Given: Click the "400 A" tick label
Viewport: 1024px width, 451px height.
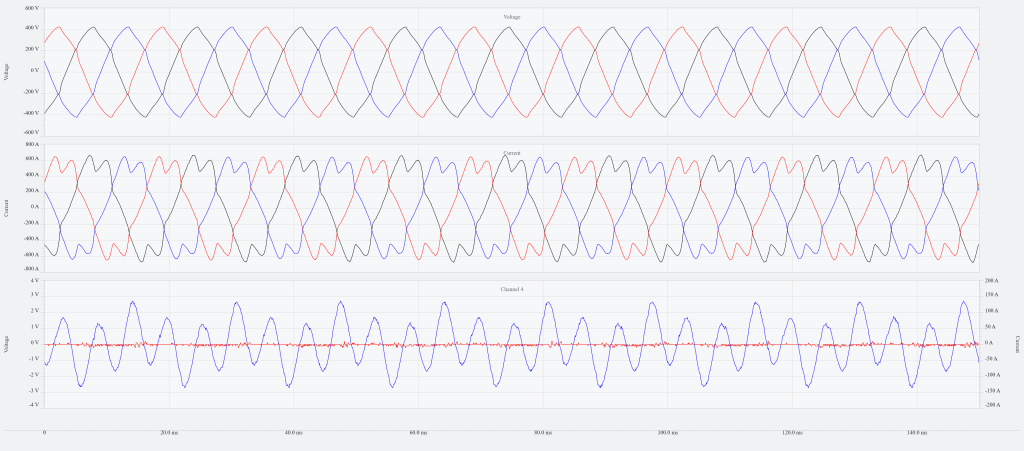Looking at the screenshot, I should (33, 175).
